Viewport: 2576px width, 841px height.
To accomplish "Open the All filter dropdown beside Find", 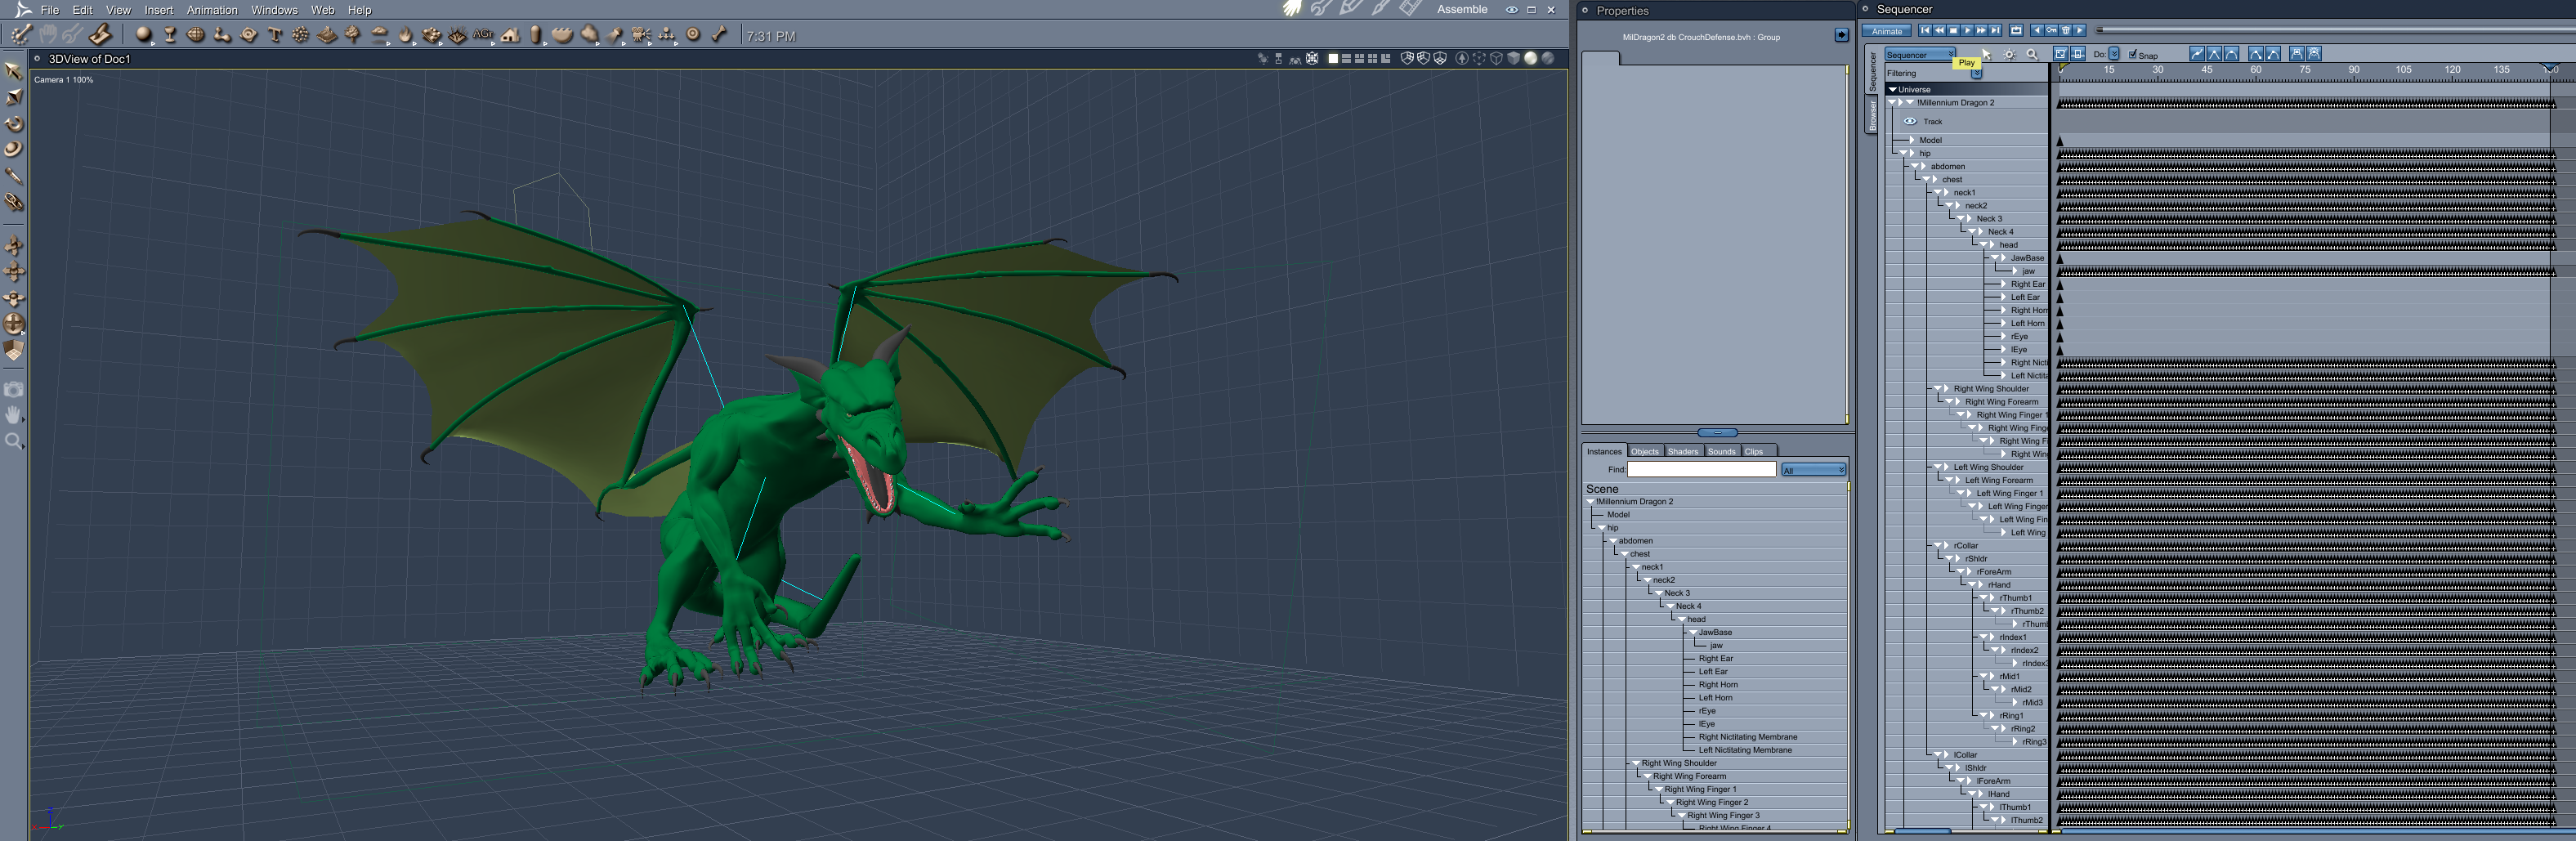I will [1813, 470].
